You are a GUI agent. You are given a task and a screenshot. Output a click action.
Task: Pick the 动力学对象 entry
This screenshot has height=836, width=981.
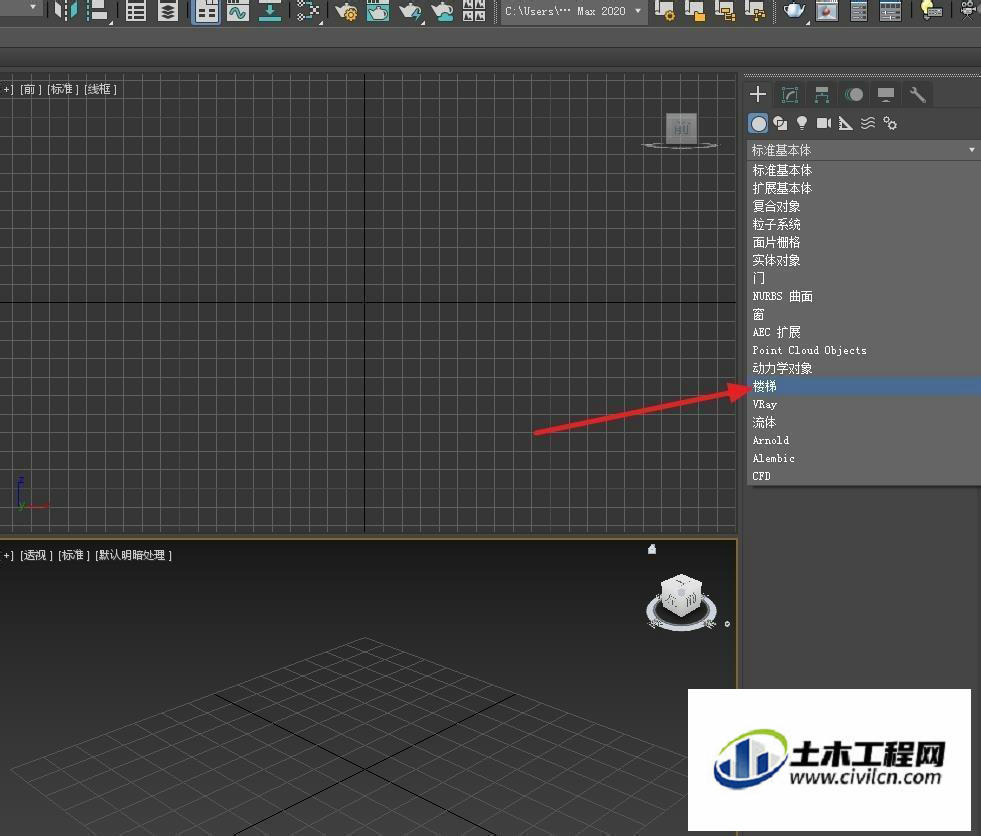click(x=864, y=369)
